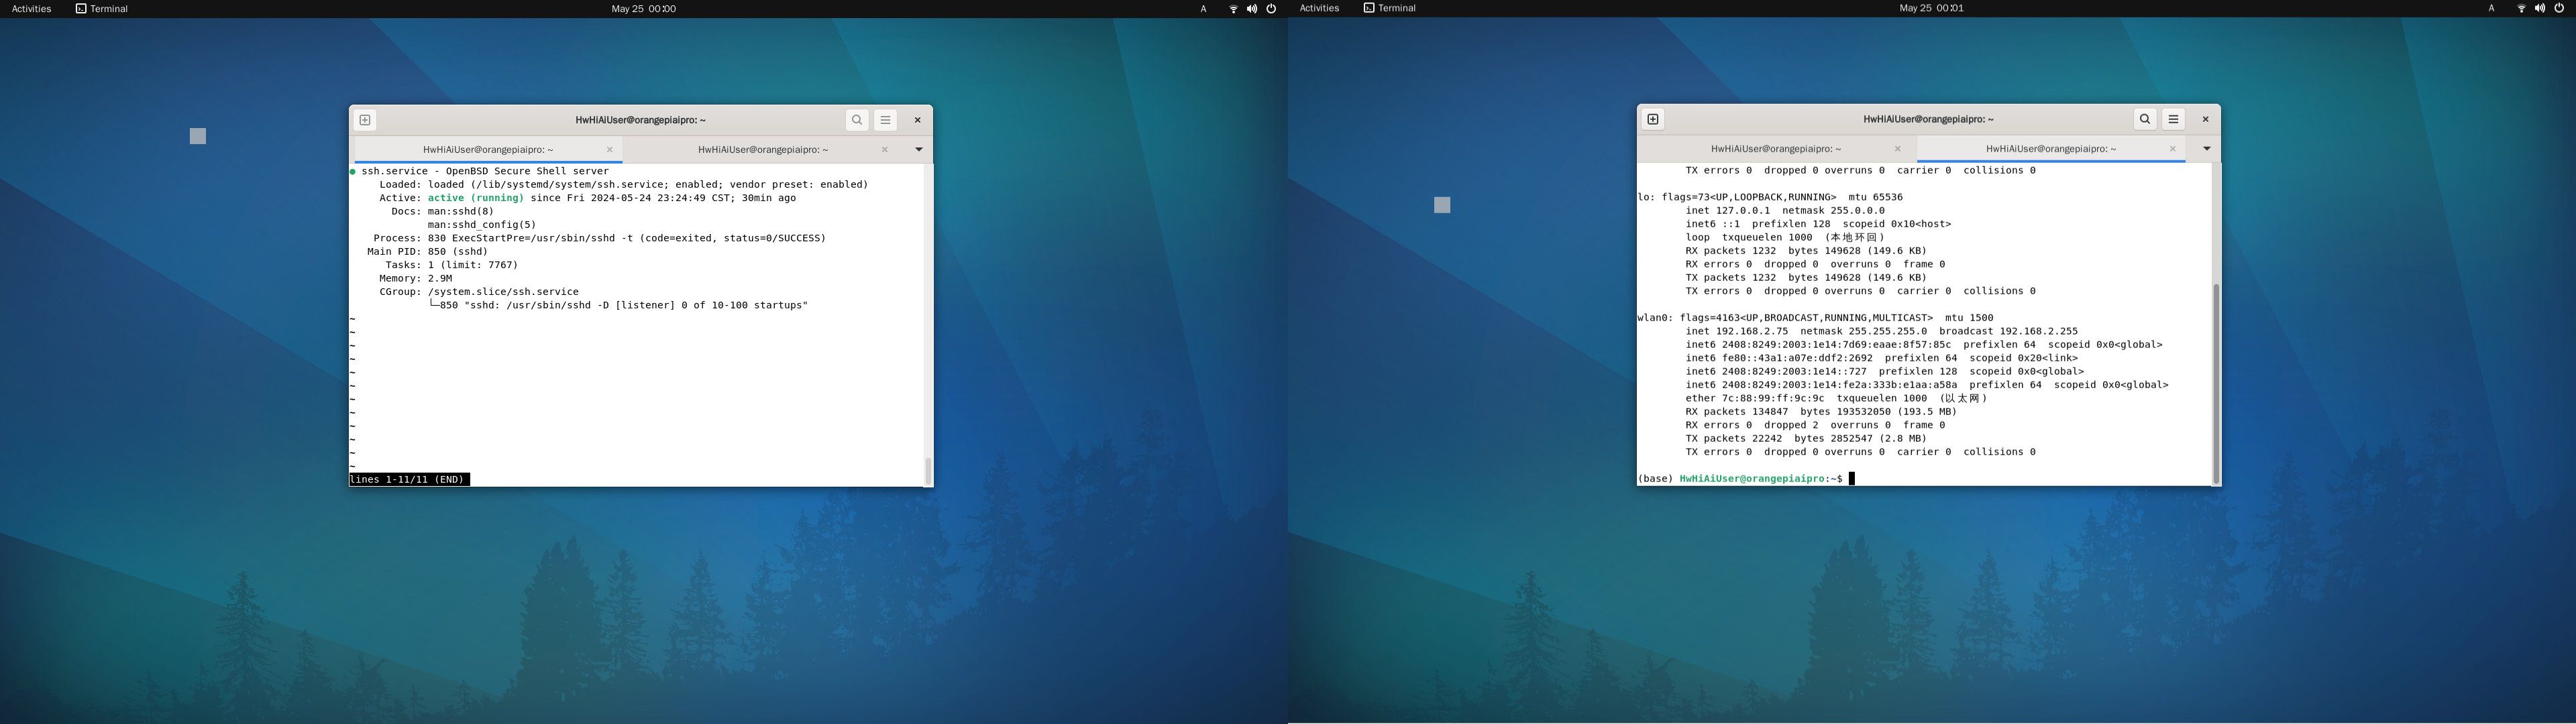Click search icon in wlan0 output terminal window
The width and height of the screenshot is (2576, 724).
2145,119
